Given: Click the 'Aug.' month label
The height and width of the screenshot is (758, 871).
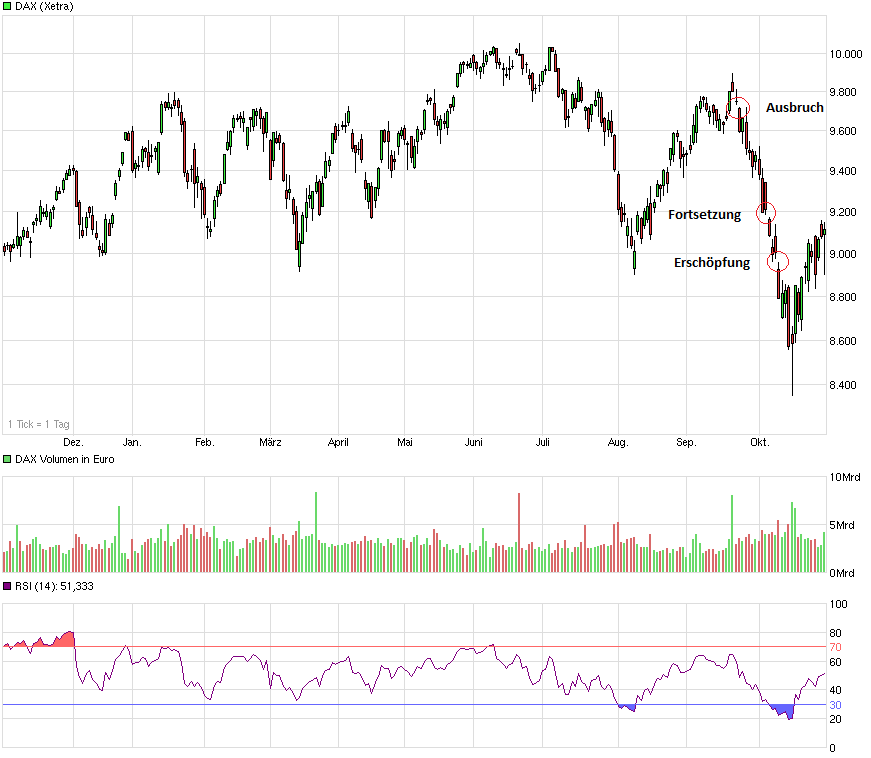Looking at the screenshot, I should pos(618,443).
